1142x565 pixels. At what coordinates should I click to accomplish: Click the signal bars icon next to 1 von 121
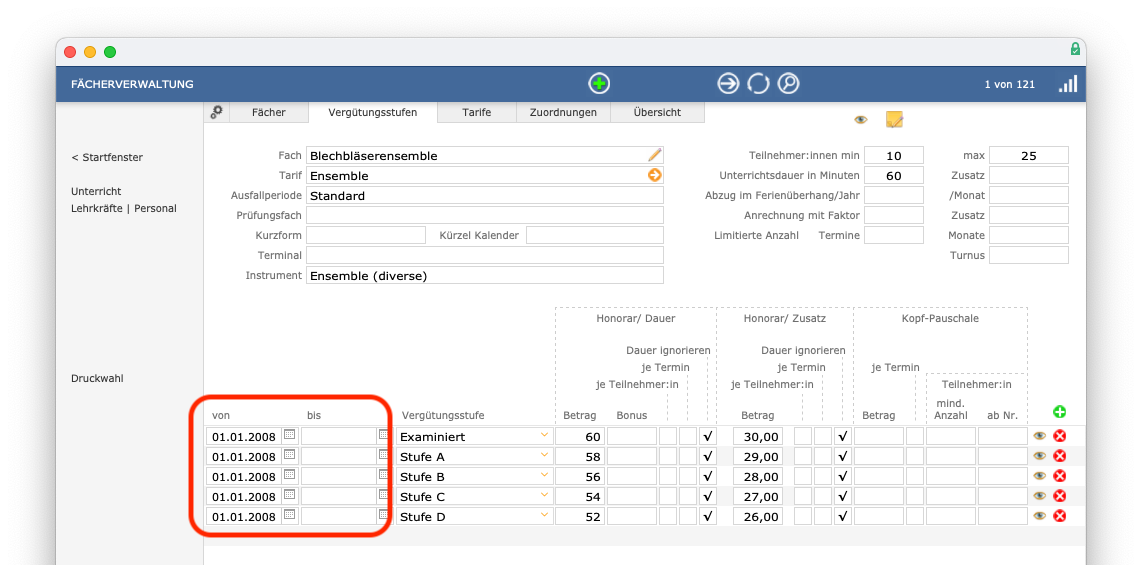coord(1068,84)
